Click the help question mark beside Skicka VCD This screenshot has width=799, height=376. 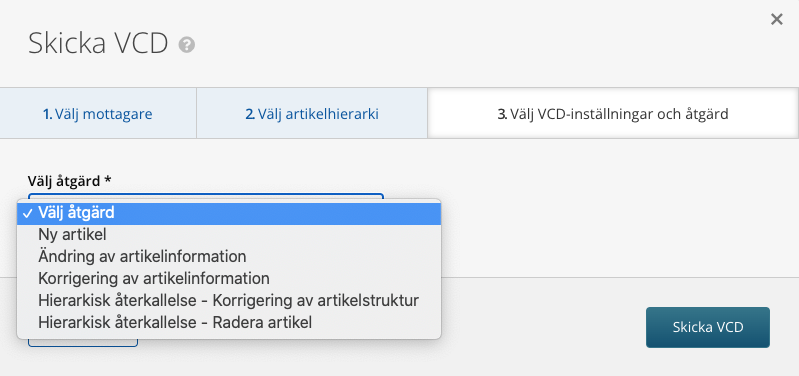pos(187,45)
